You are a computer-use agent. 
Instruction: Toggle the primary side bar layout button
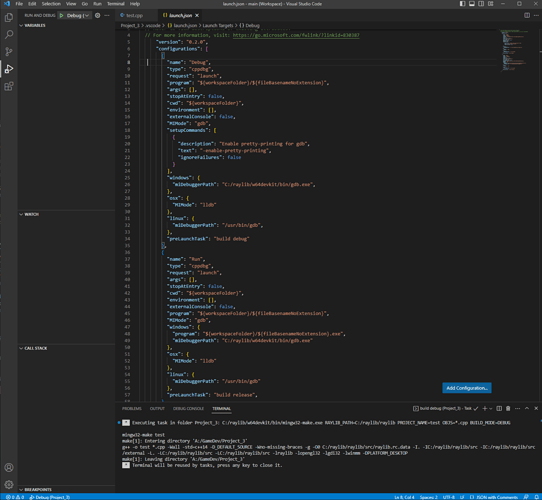click(x=462, y=4)
